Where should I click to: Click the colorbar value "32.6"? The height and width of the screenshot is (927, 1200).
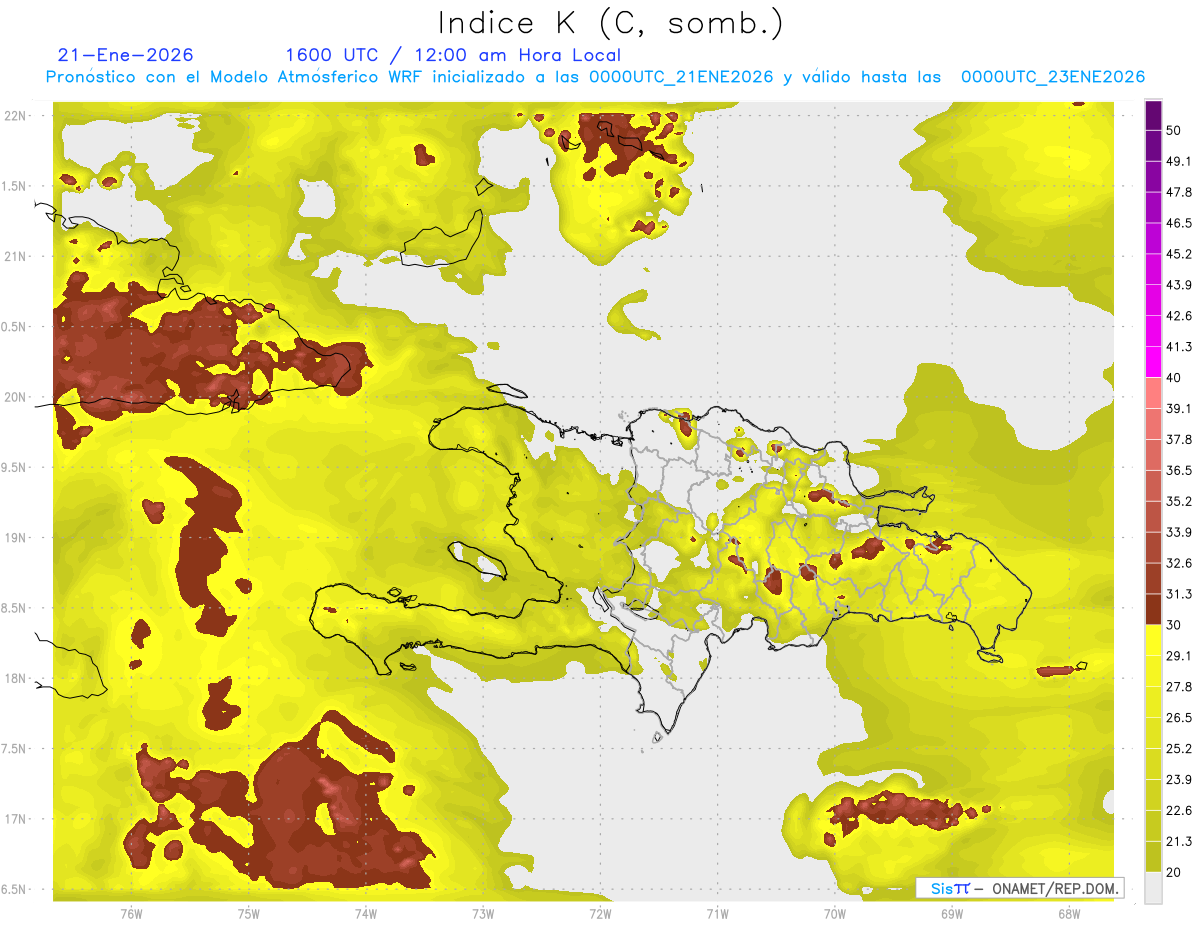pyautogui.click(x=1180, y=563)
